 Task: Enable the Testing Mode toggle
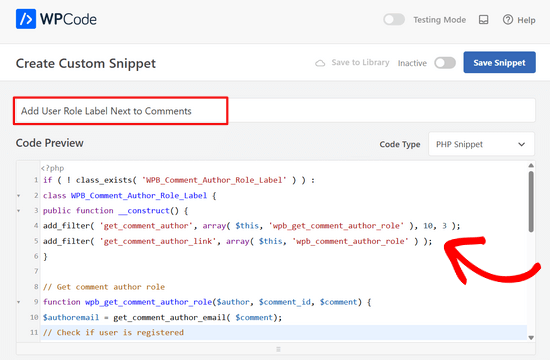pyautogui.click(x=394, y=20)
